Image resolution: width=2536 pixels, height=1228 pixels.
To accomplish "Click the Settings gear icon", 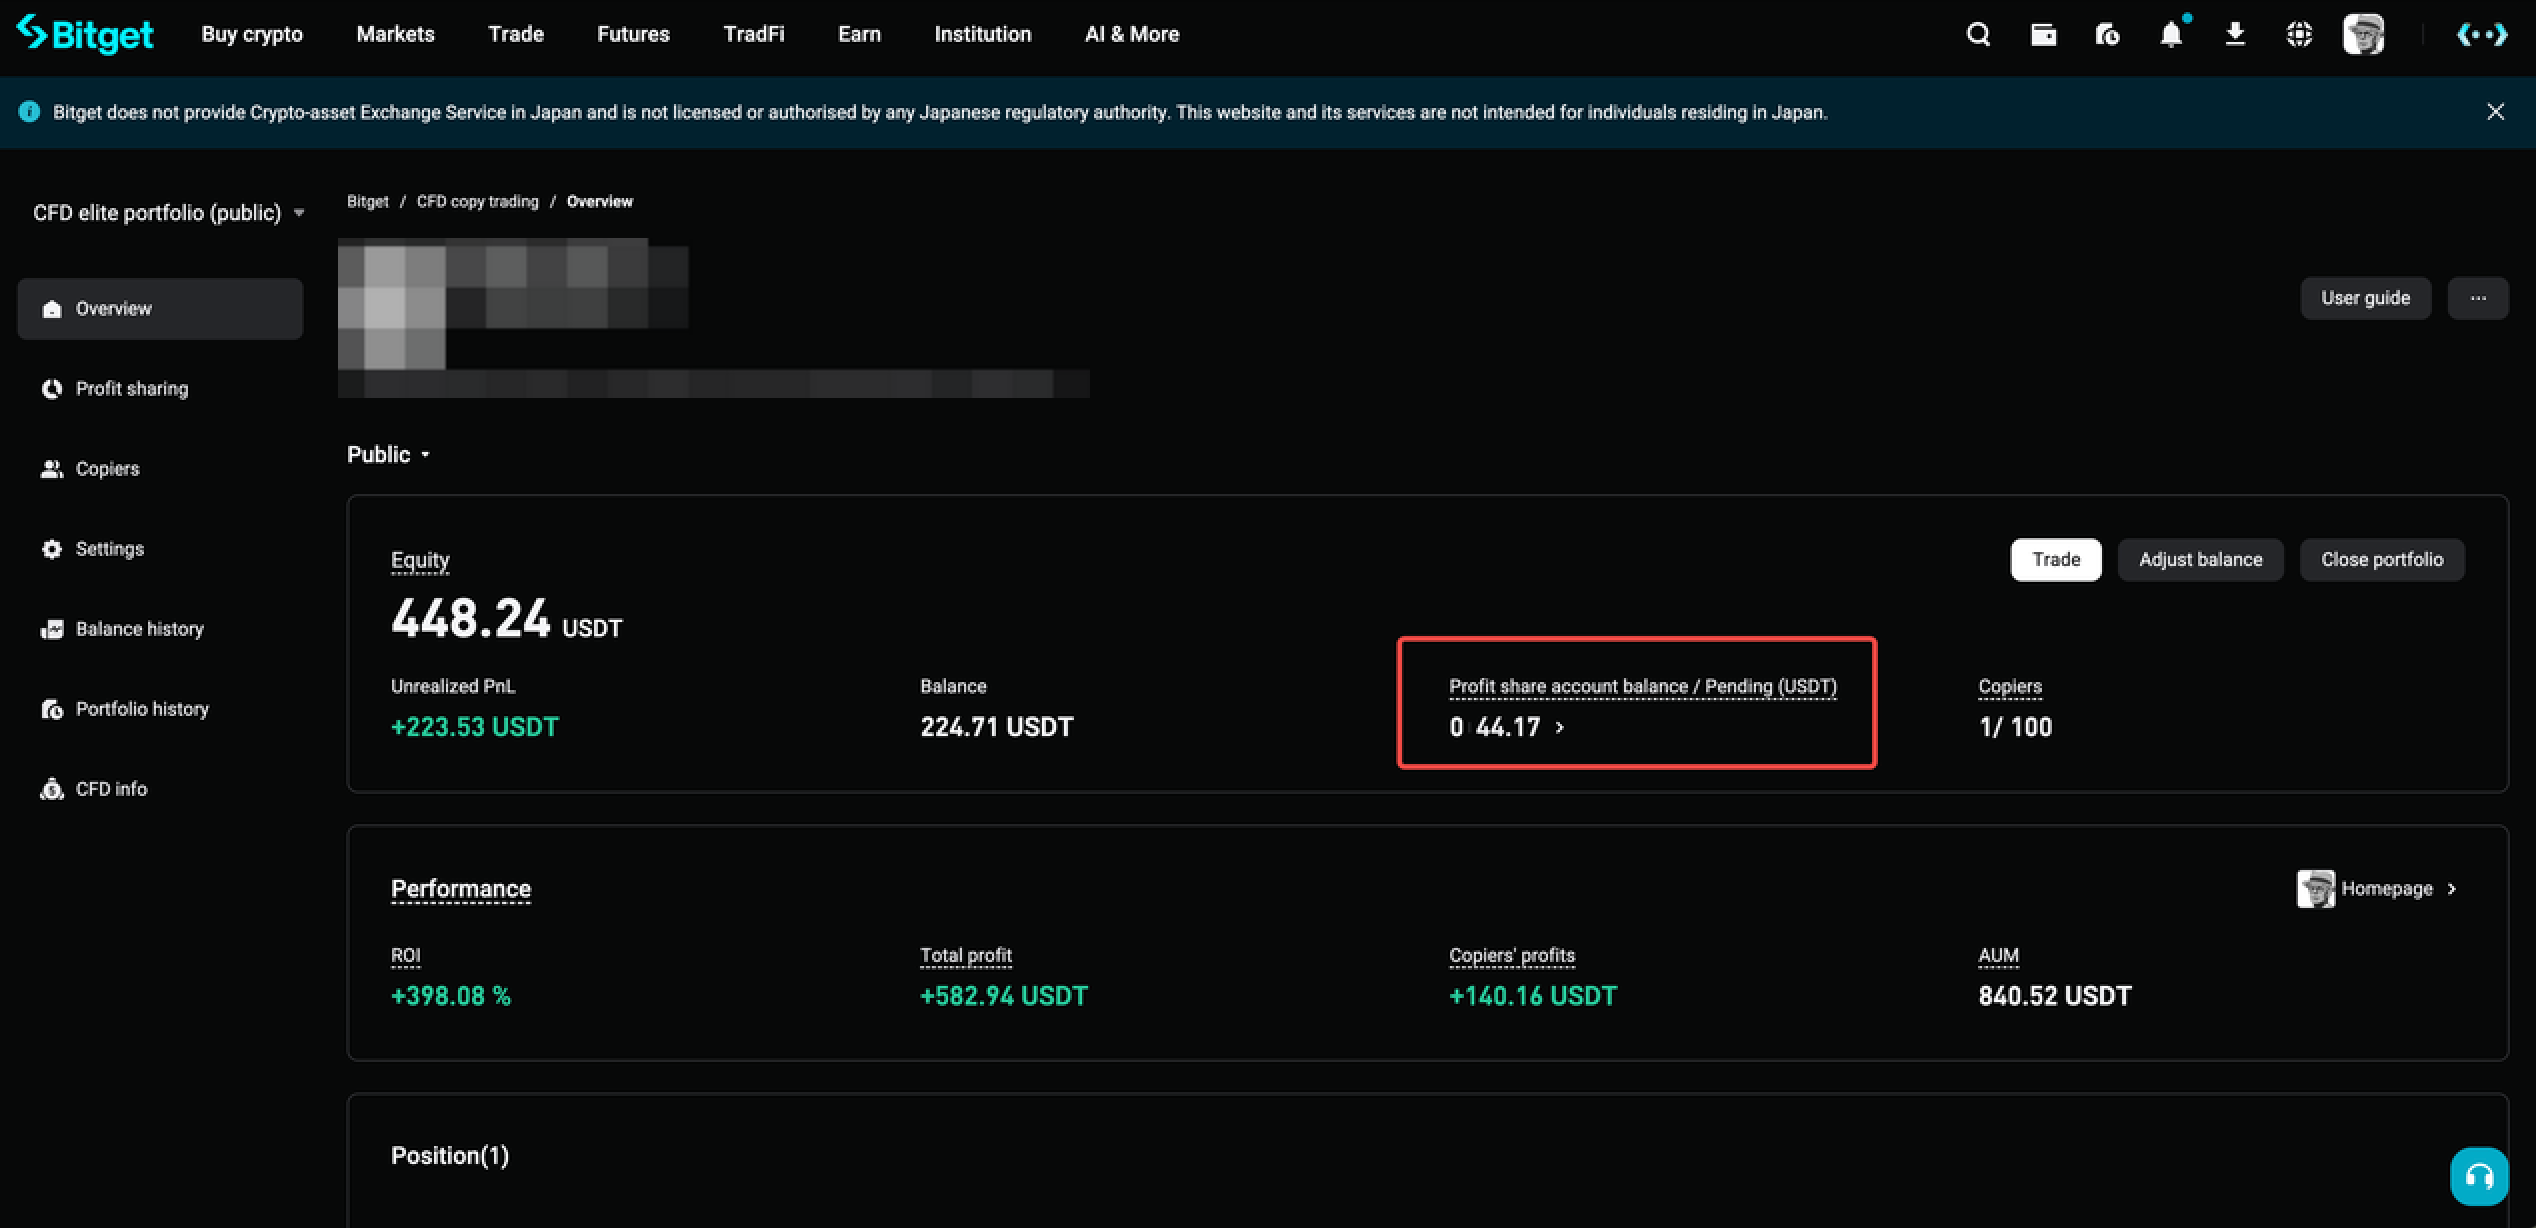I will tap(52, 549).
